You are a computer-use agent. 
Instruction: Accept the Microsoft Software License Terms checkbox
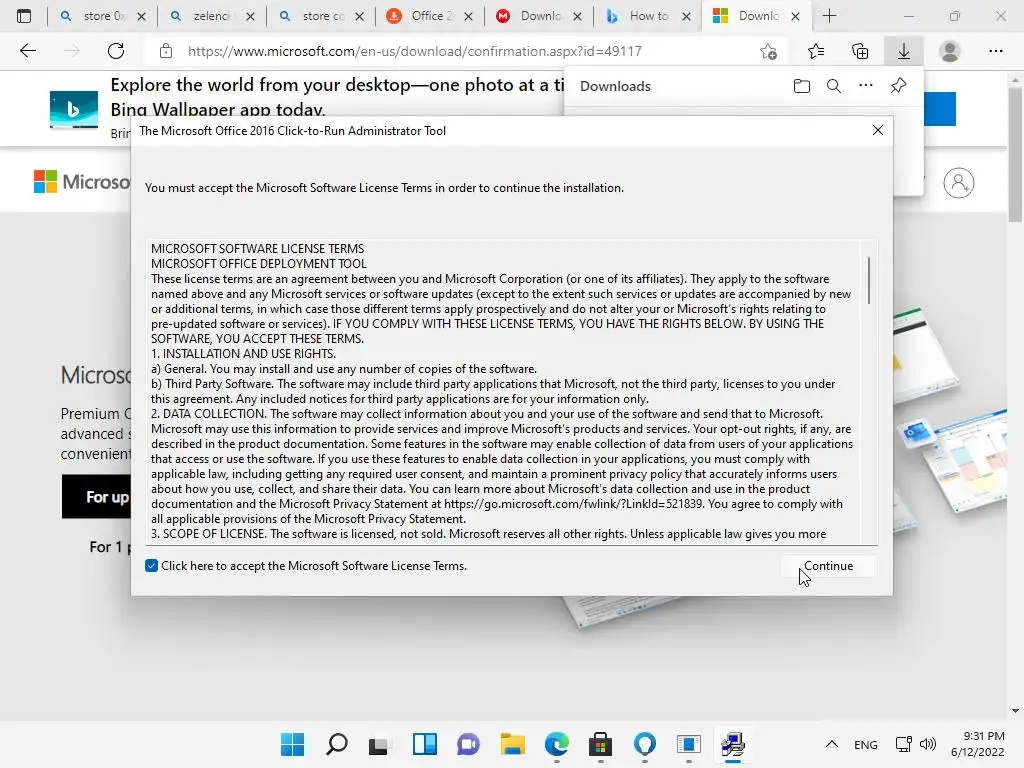152,566
